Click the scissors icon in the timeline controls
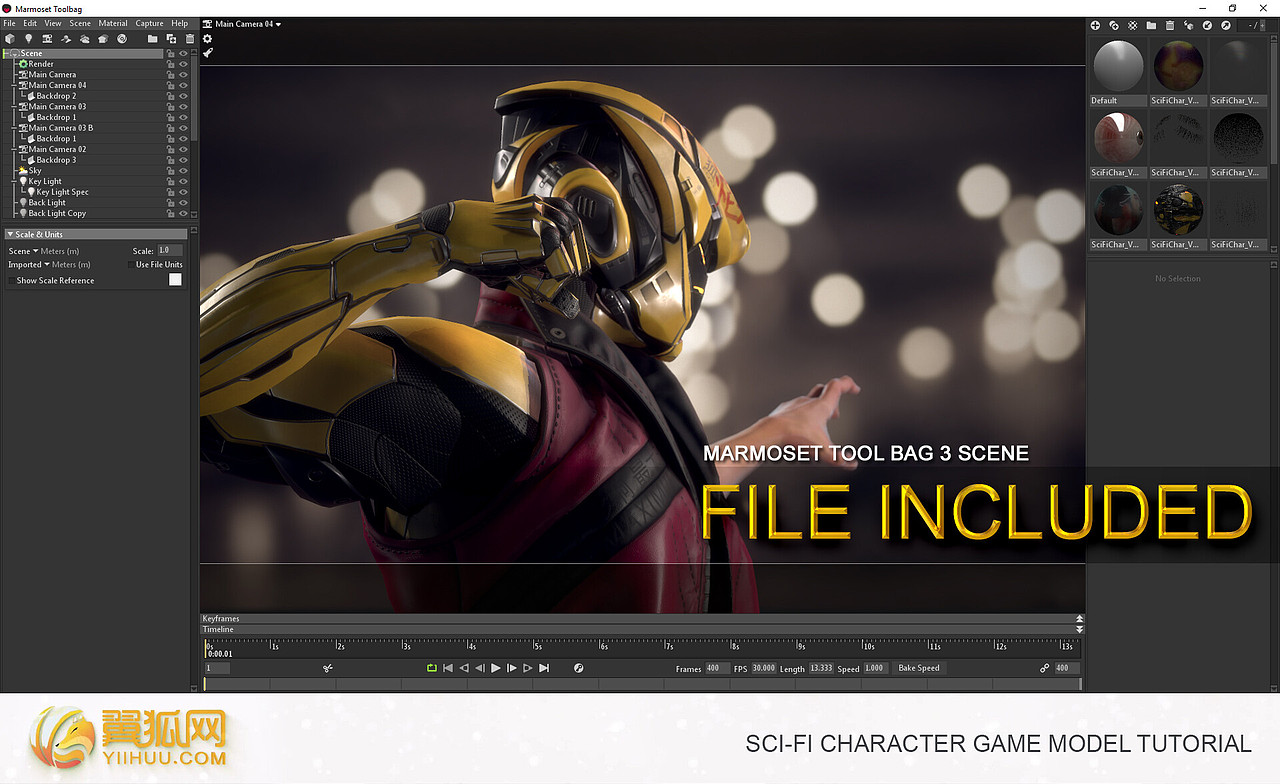The height and width of the screenshot is (784, 1280). coord(328,668)
